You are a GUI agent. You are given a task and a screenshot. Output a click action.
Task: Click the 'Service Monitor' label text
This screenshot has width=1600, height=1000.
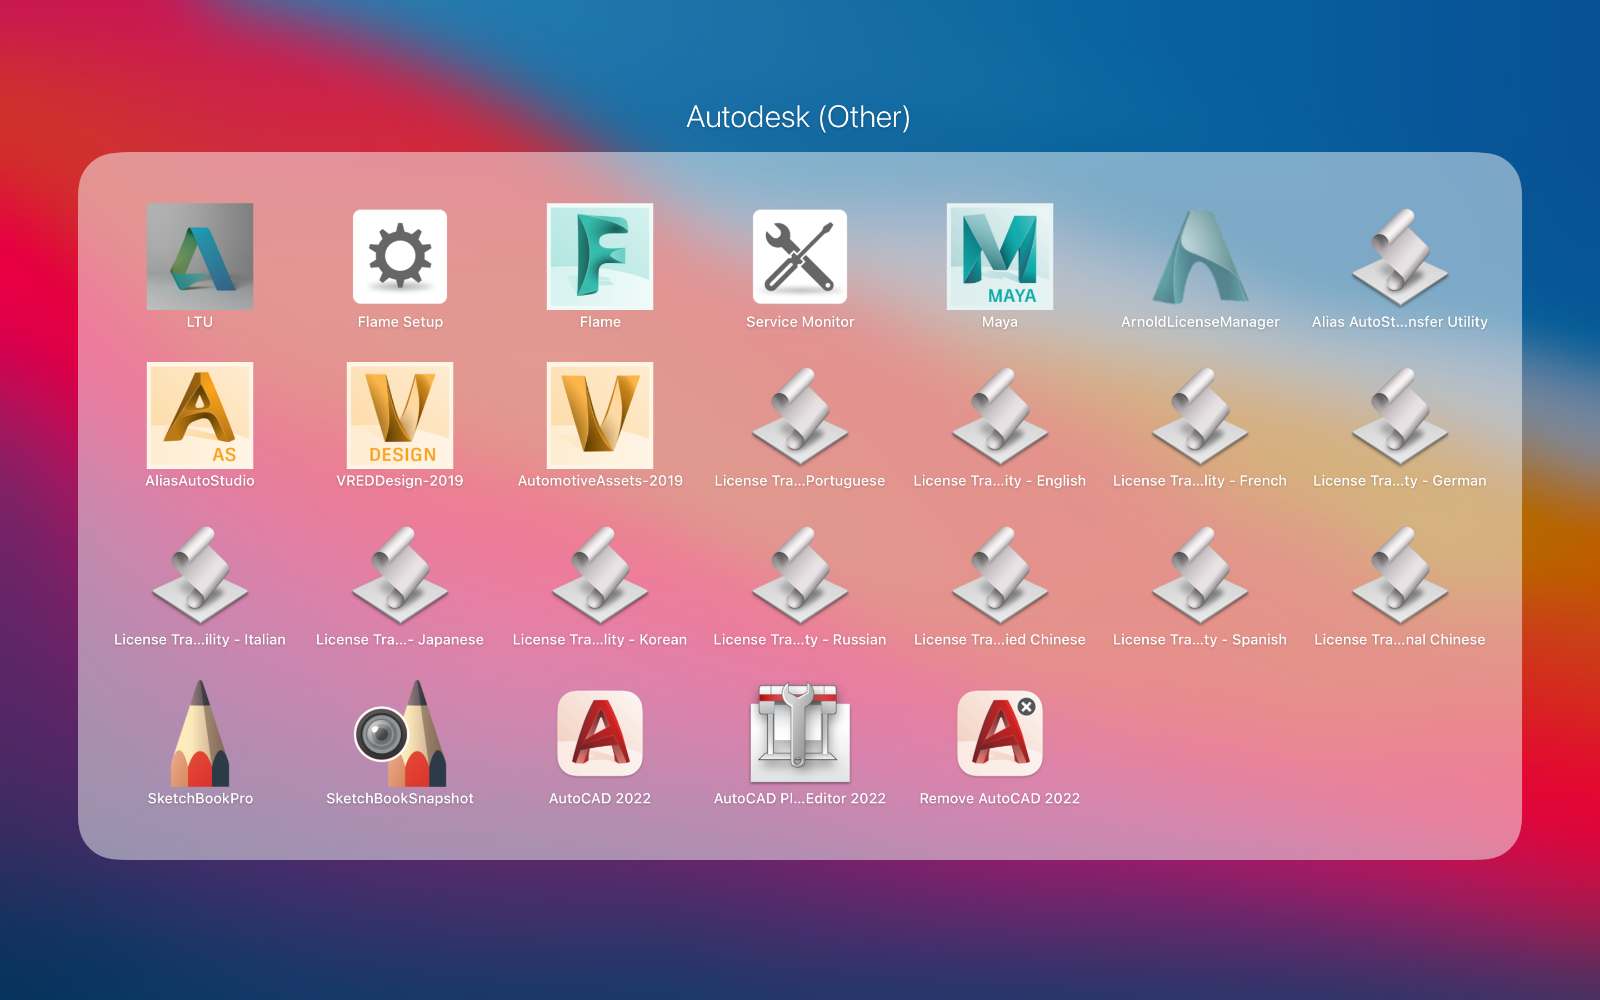[x=800, y=322]
